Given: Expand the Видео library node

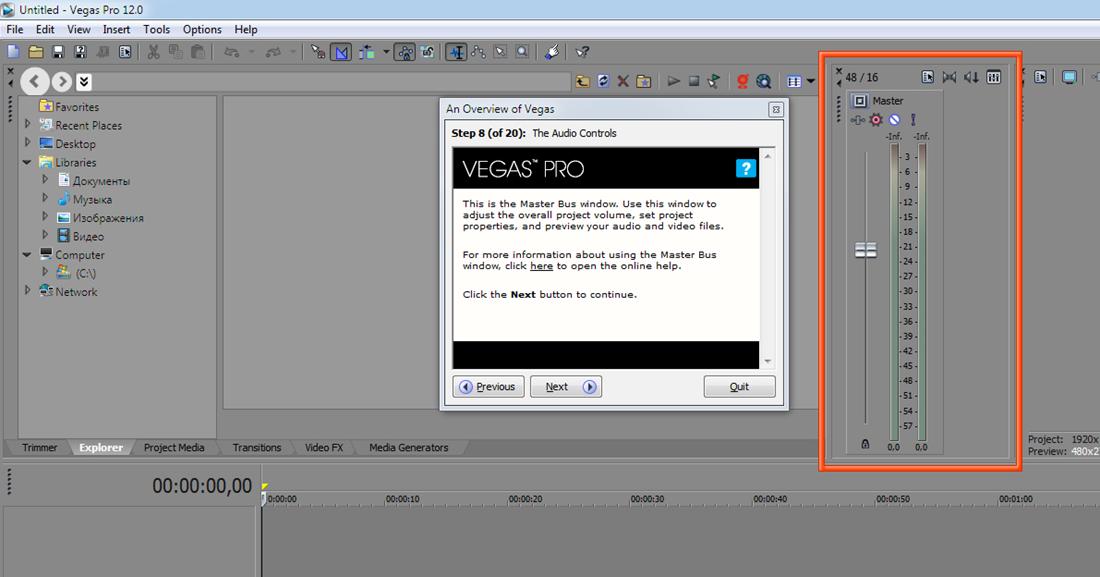Looking at the screenshot, I should (44, 236).
